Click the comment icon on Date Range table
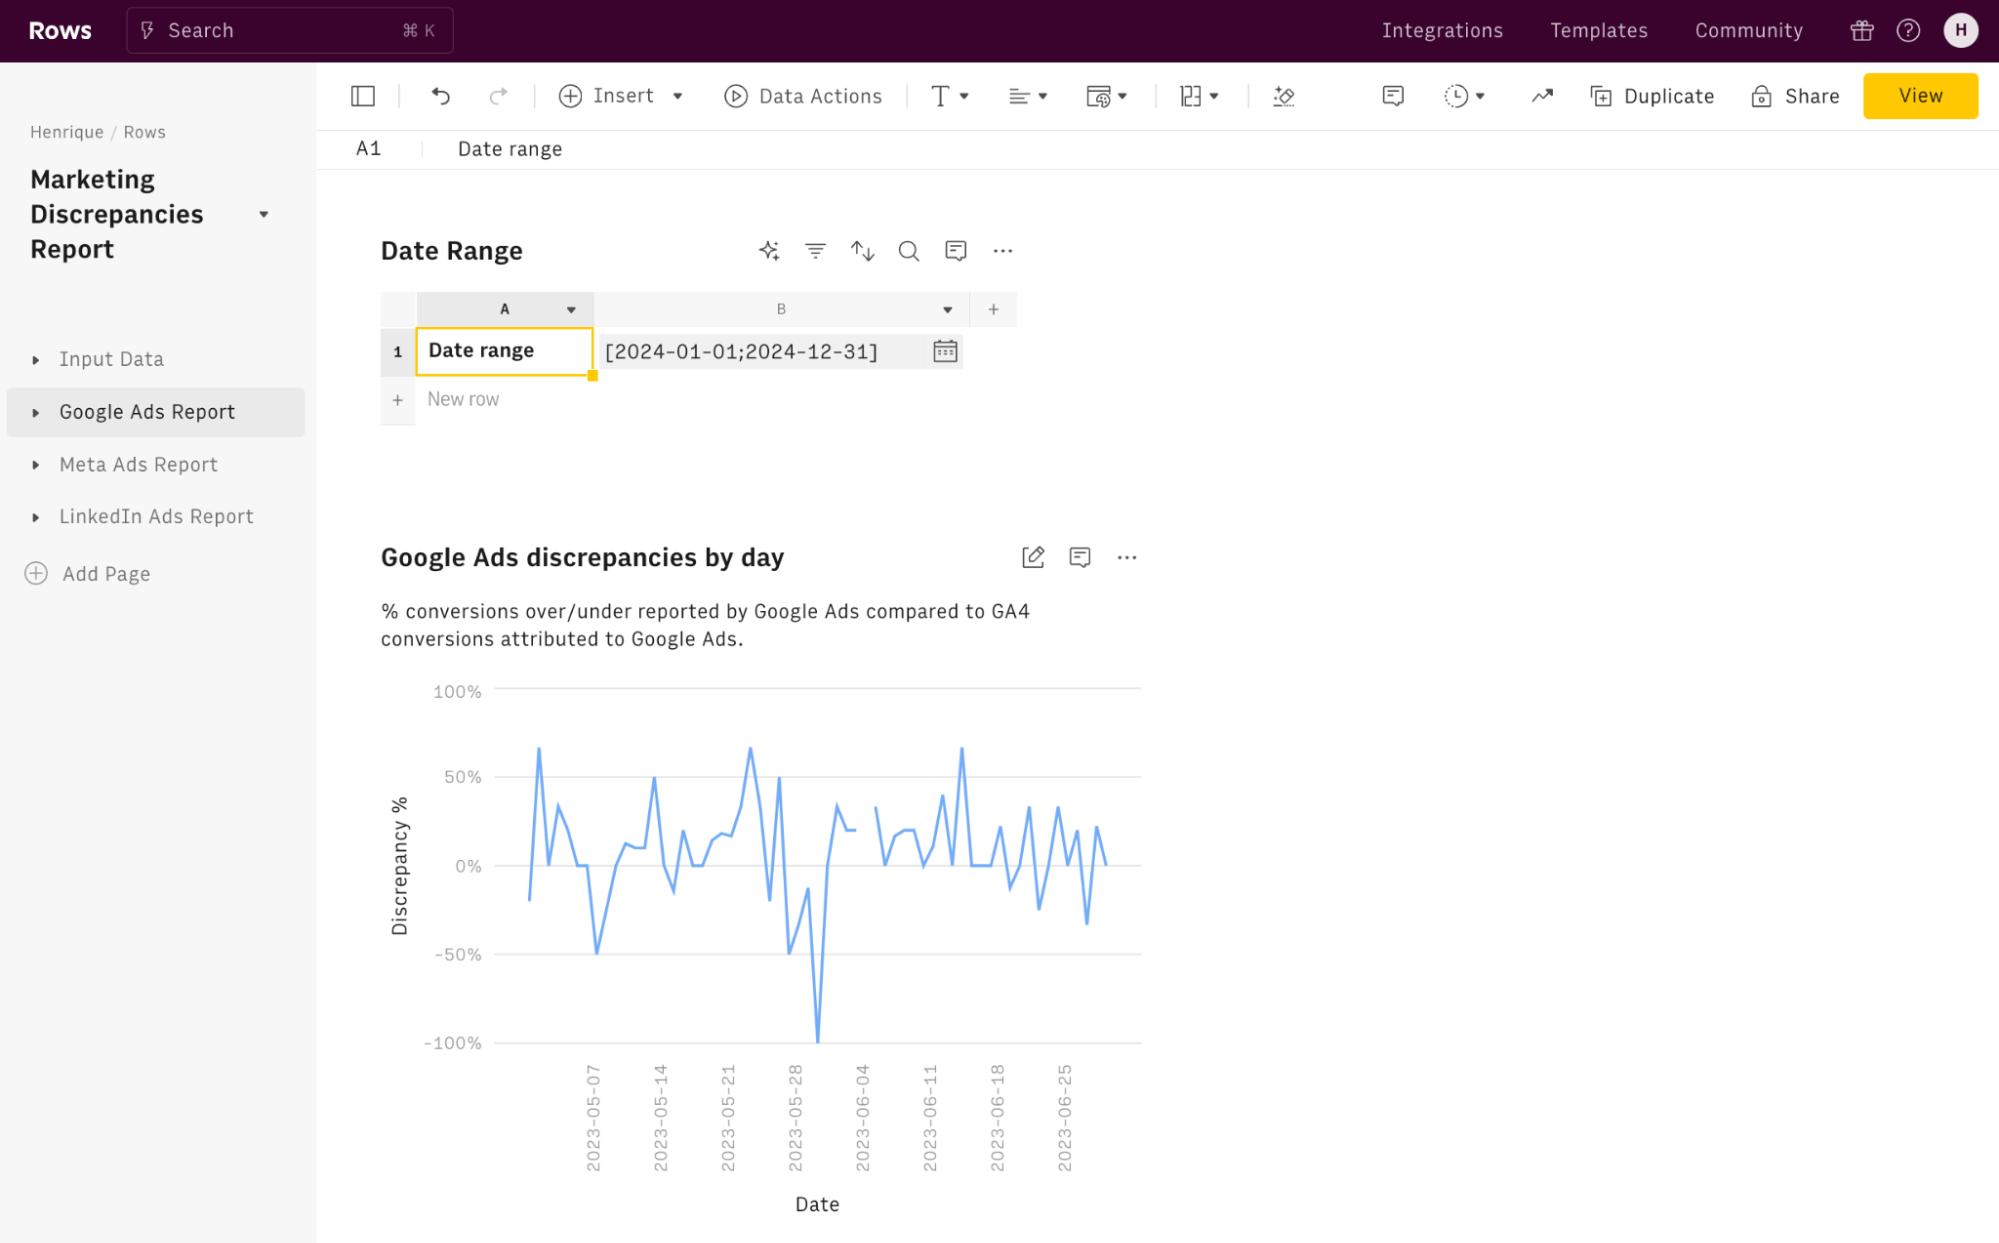Viewport: 1999px width, 1243px height. [x=956, y=251]
